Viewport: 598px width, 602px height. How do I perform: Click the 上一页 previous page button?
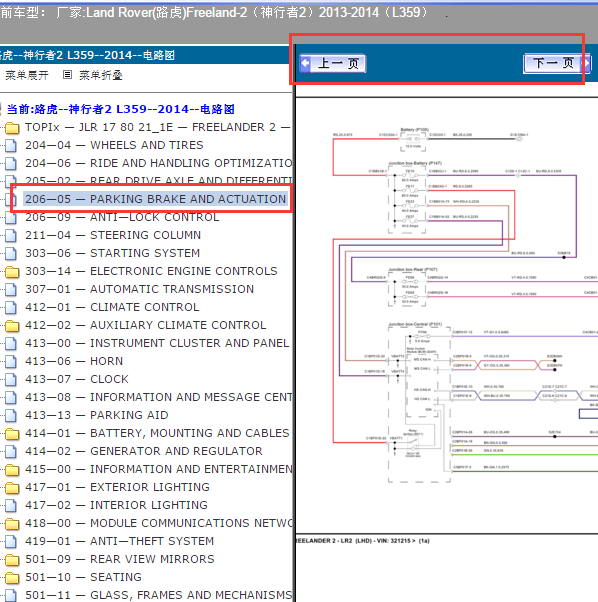click(x=332, y=63)
